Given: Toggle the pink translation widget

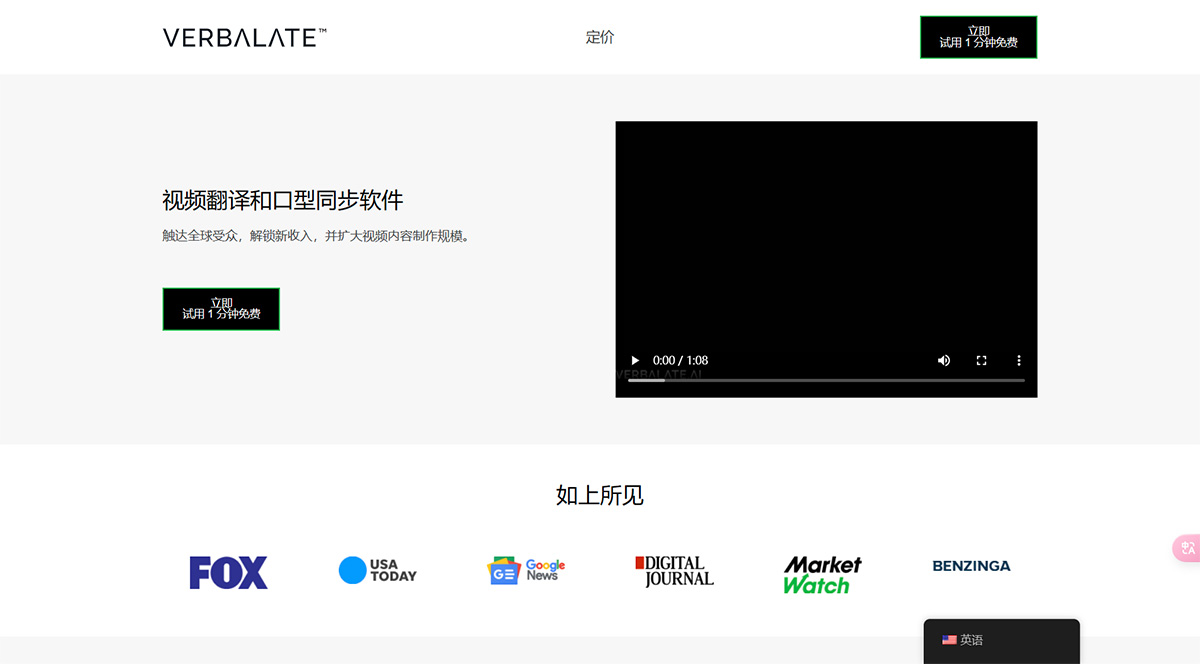Looking at the screenshot, I should coord(1186,548).
